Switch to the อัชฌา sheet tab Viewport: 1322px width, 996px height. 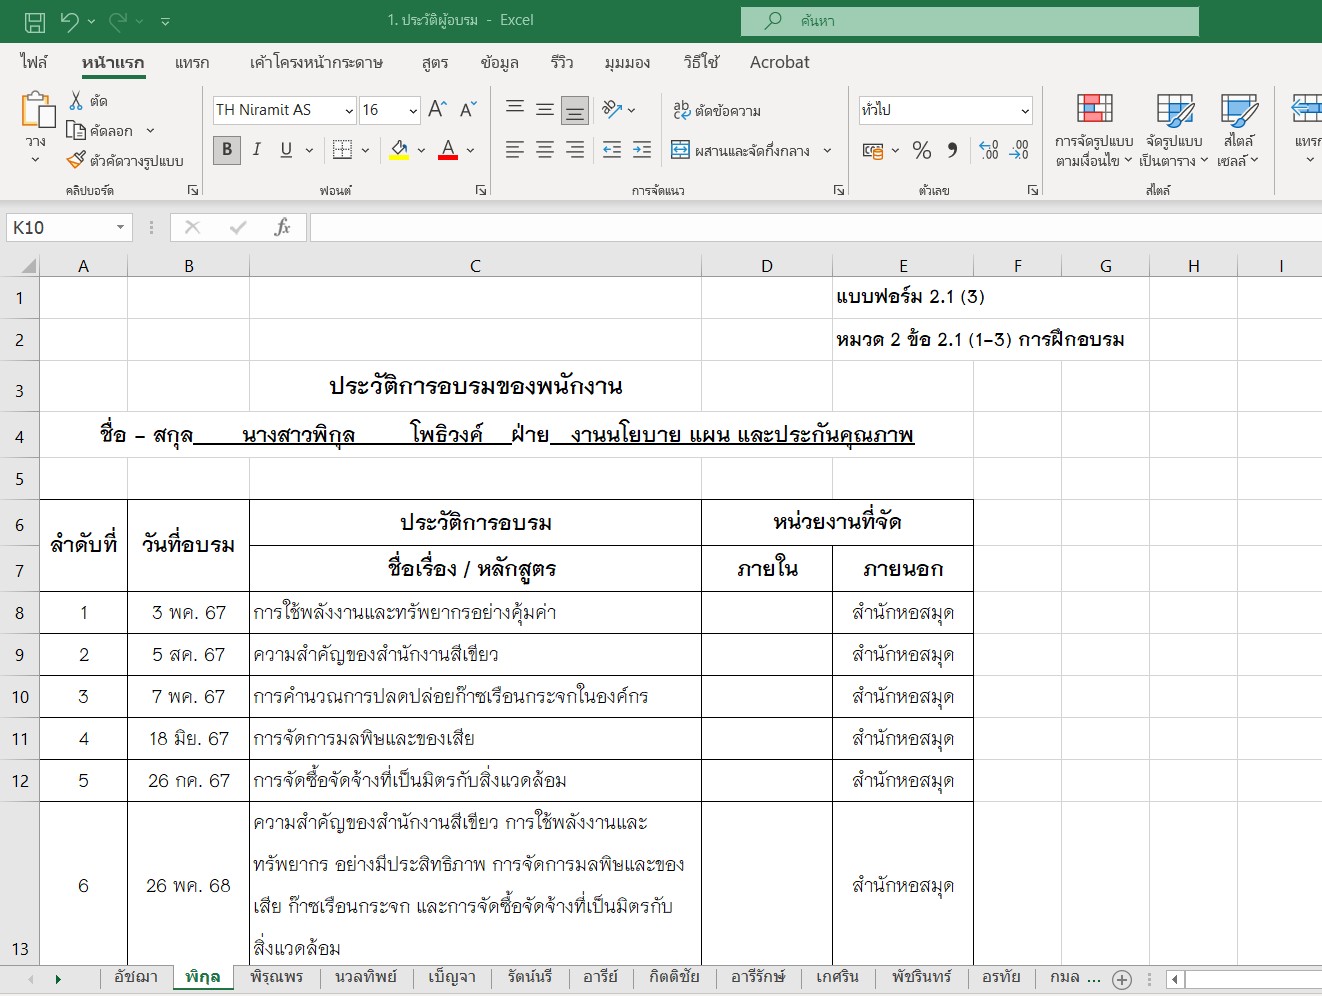(136, 977)
